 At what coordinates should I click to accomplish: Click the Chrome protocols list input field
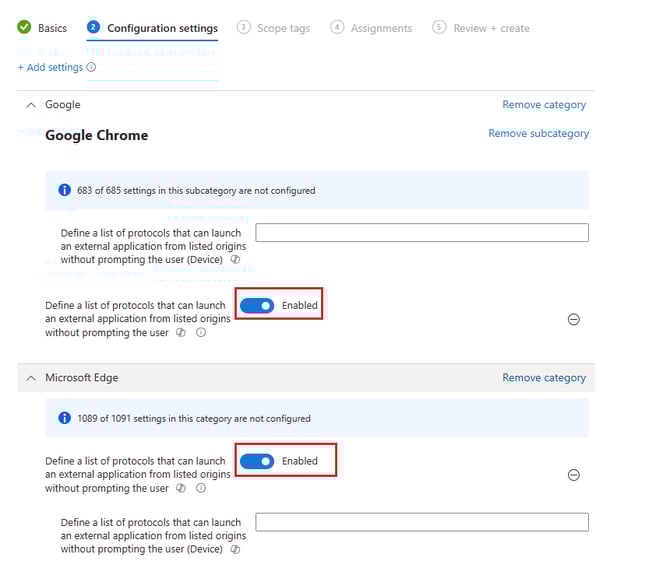click(x=422, y=233)
